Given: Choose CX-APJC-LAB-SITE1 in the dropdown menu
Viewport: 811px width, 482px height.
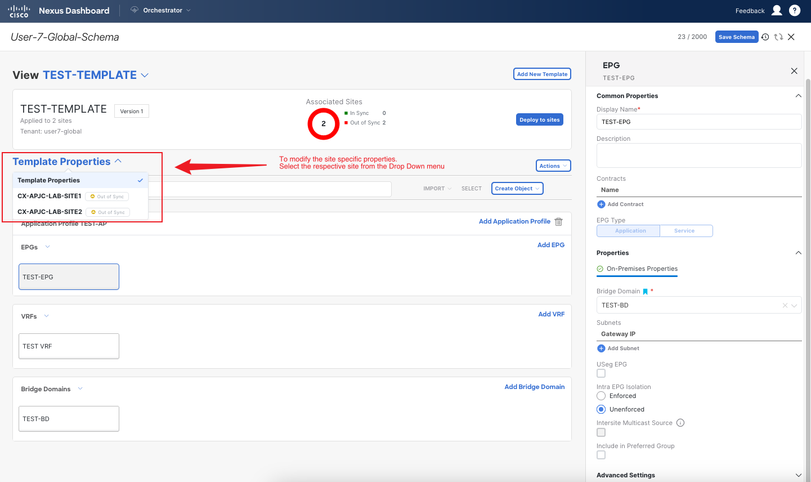Looking at the screenshot, I should [x=80, y=196].
